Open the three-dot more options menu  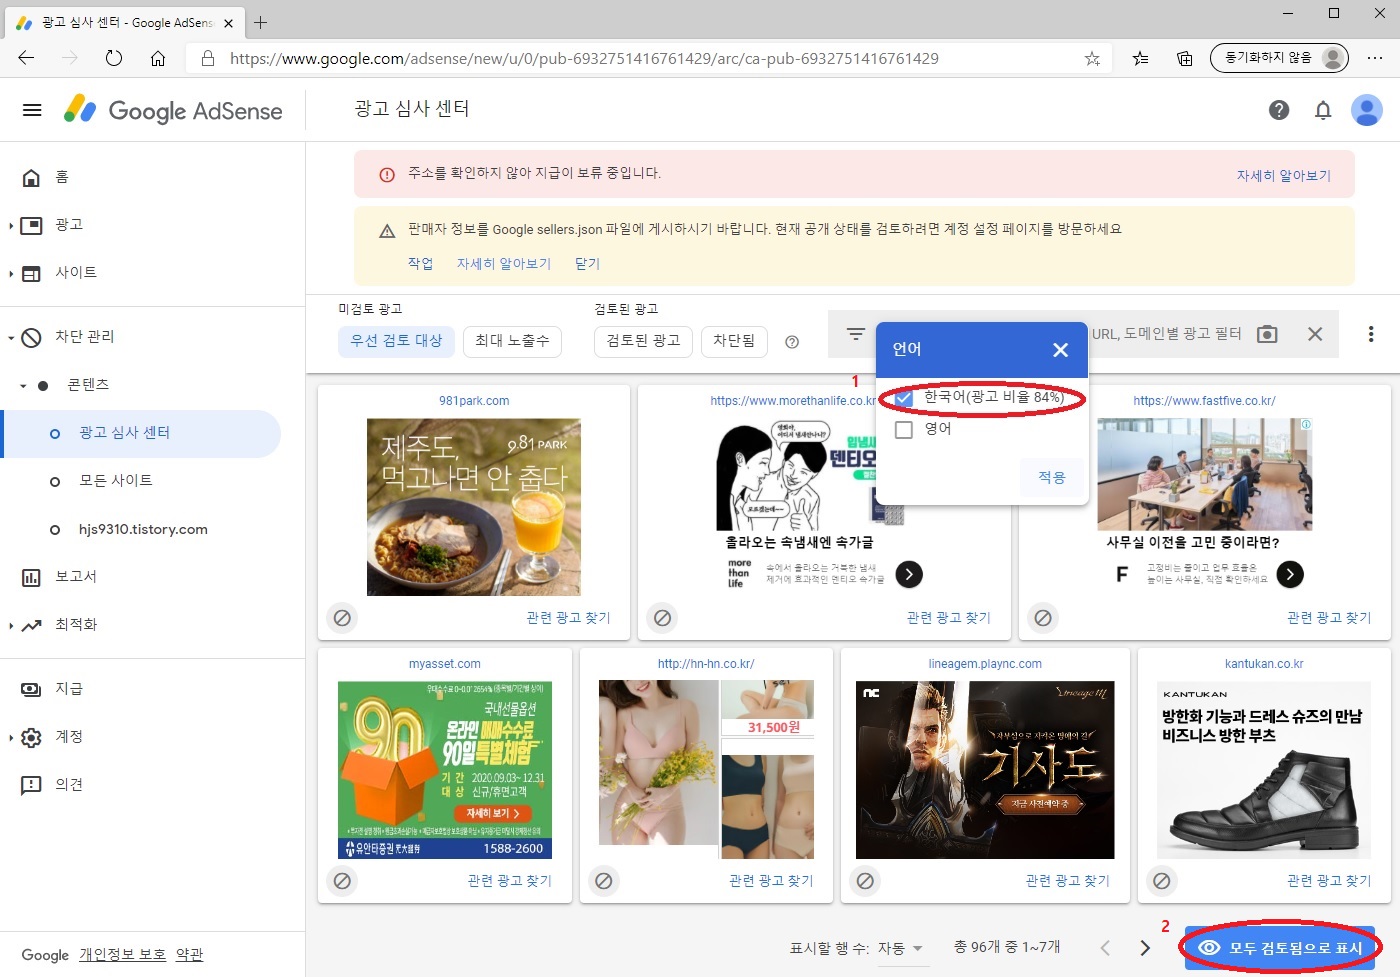[1371, 334]
